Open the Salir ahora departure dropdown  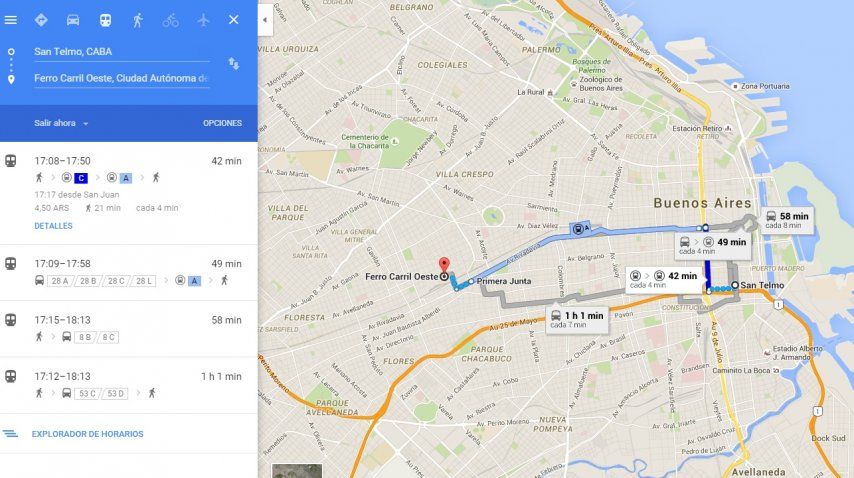coord(61,123)
